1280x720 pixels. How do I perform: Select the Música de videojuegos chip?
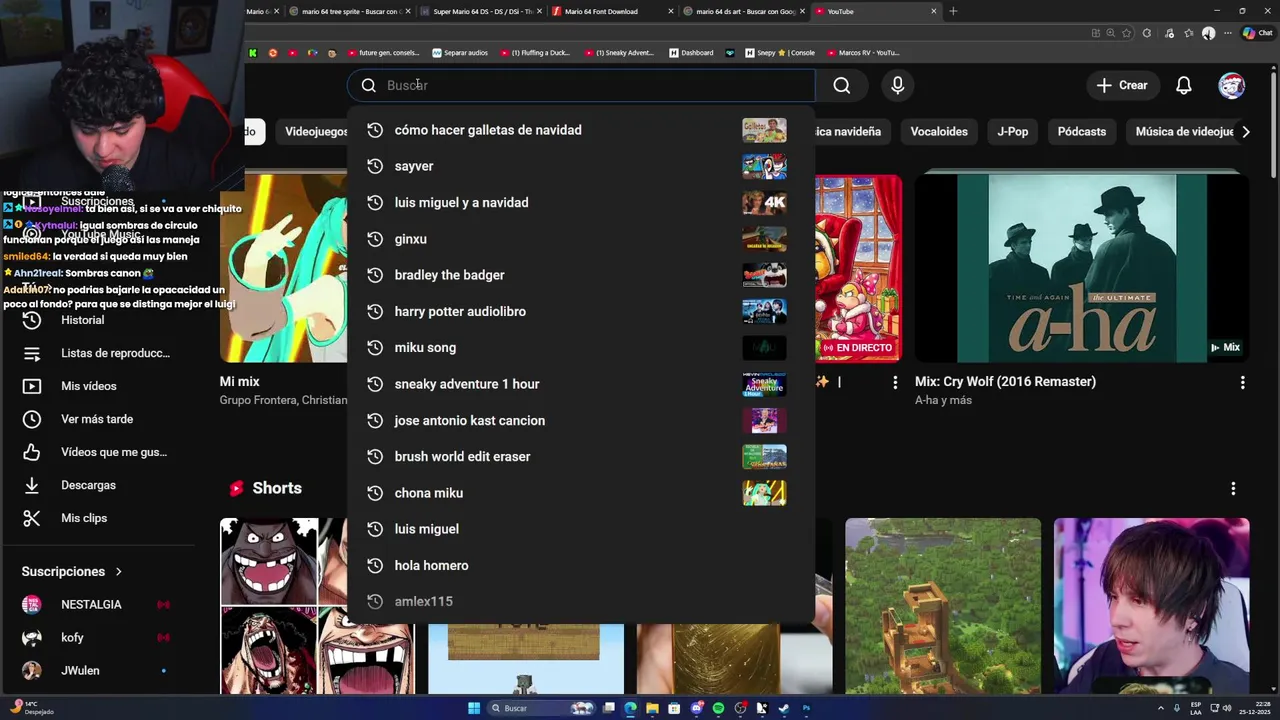(x=1180, y=131)
